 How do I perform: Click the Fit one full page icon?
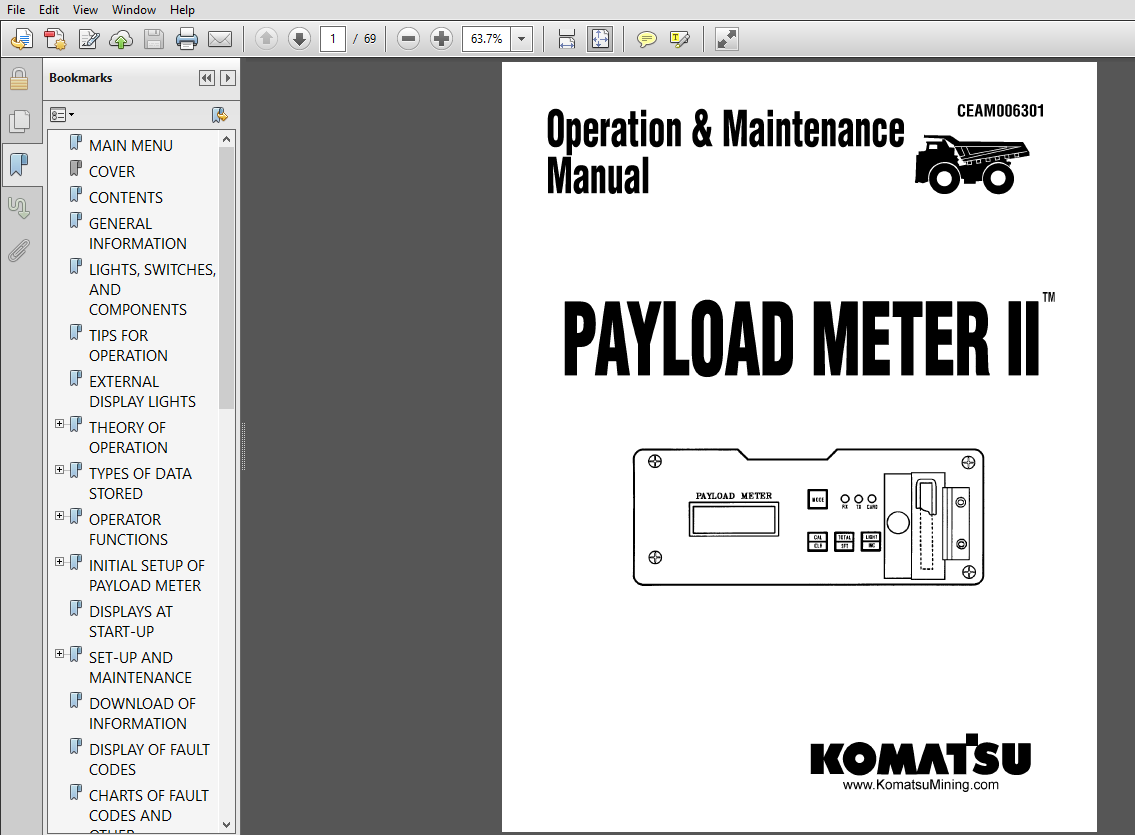tap(600, 39)
